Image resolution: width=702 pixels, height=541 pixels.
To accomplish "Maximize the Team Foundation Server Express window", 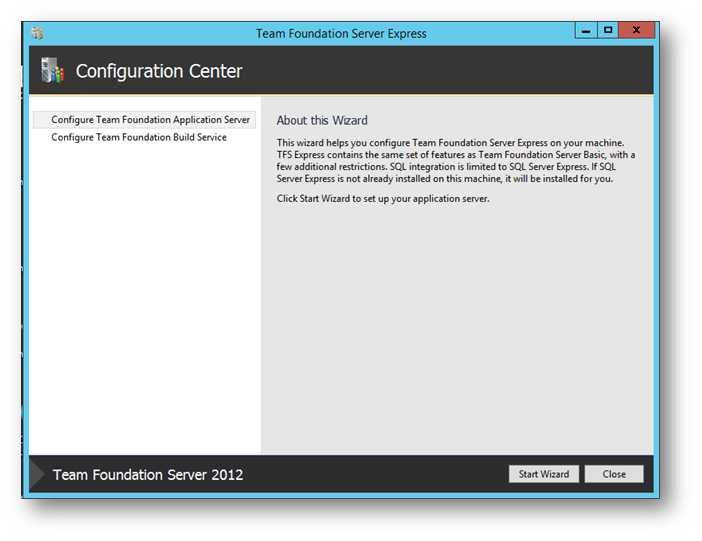I will [608, 30].
